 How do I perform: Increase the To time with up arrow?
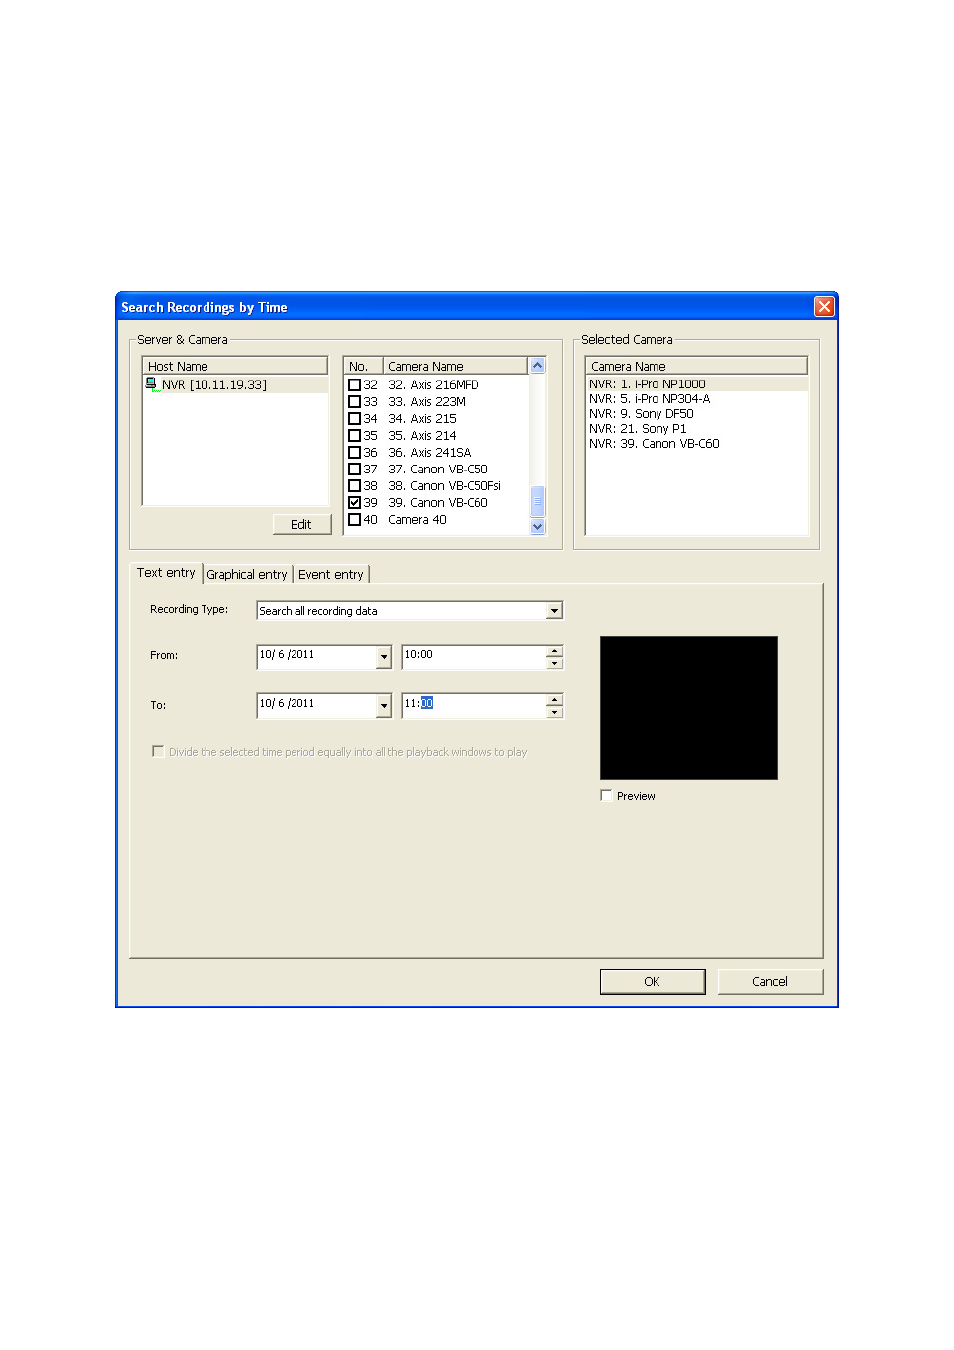[x=555, y=700]
